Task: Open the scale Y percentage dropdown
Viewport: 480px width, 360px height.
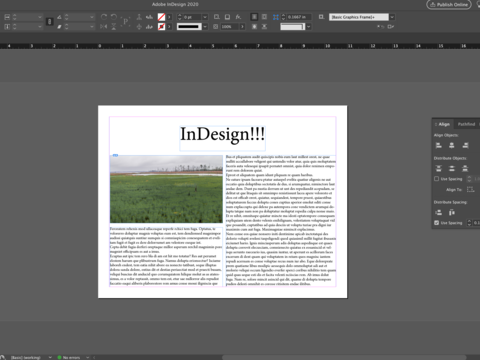Action: pyautogui.click(x=40, y=27)
